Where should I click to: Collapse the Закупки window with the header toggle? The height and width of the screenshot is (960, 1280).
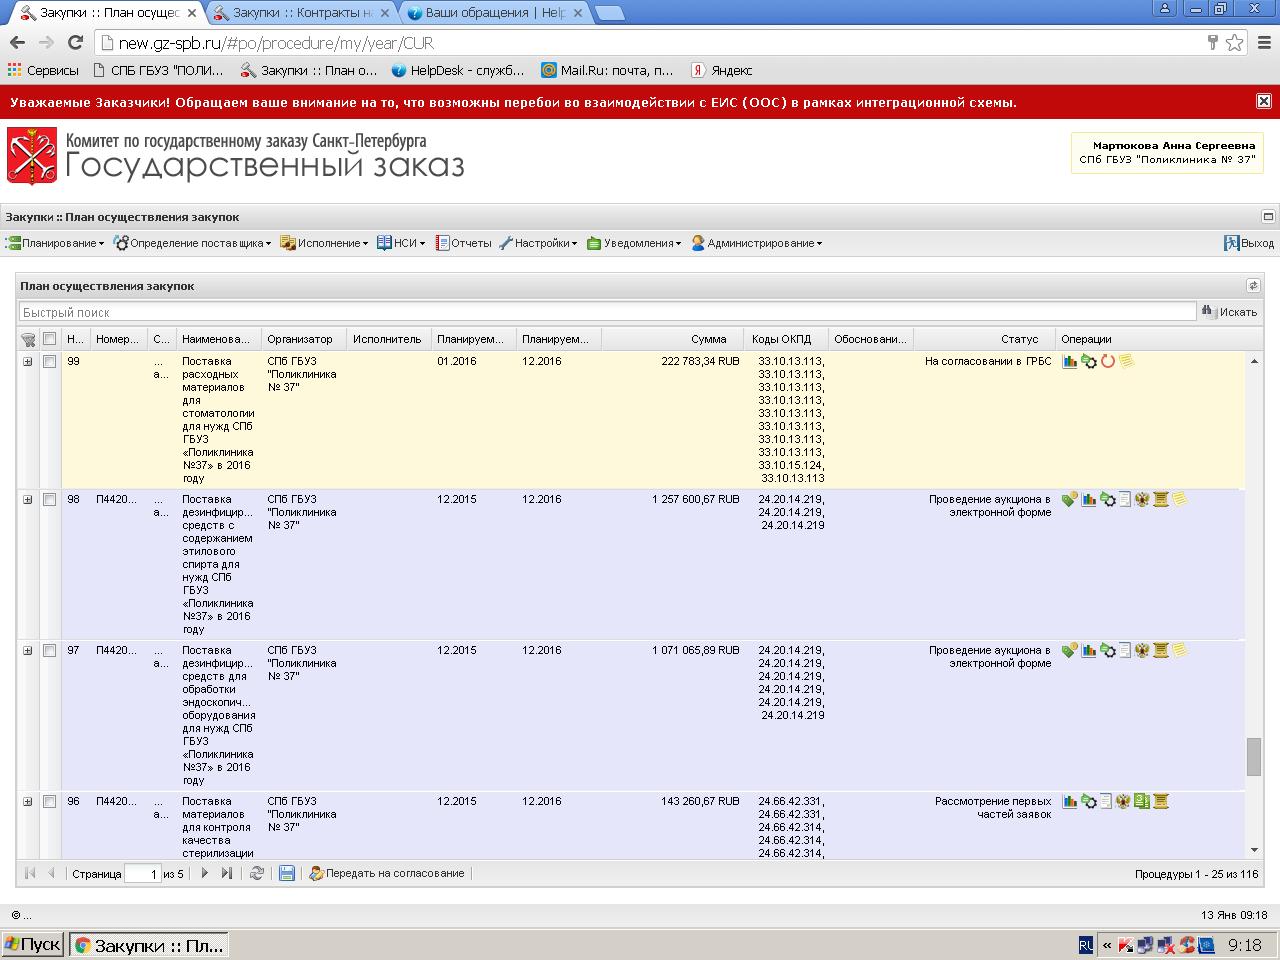point(1268,217)
